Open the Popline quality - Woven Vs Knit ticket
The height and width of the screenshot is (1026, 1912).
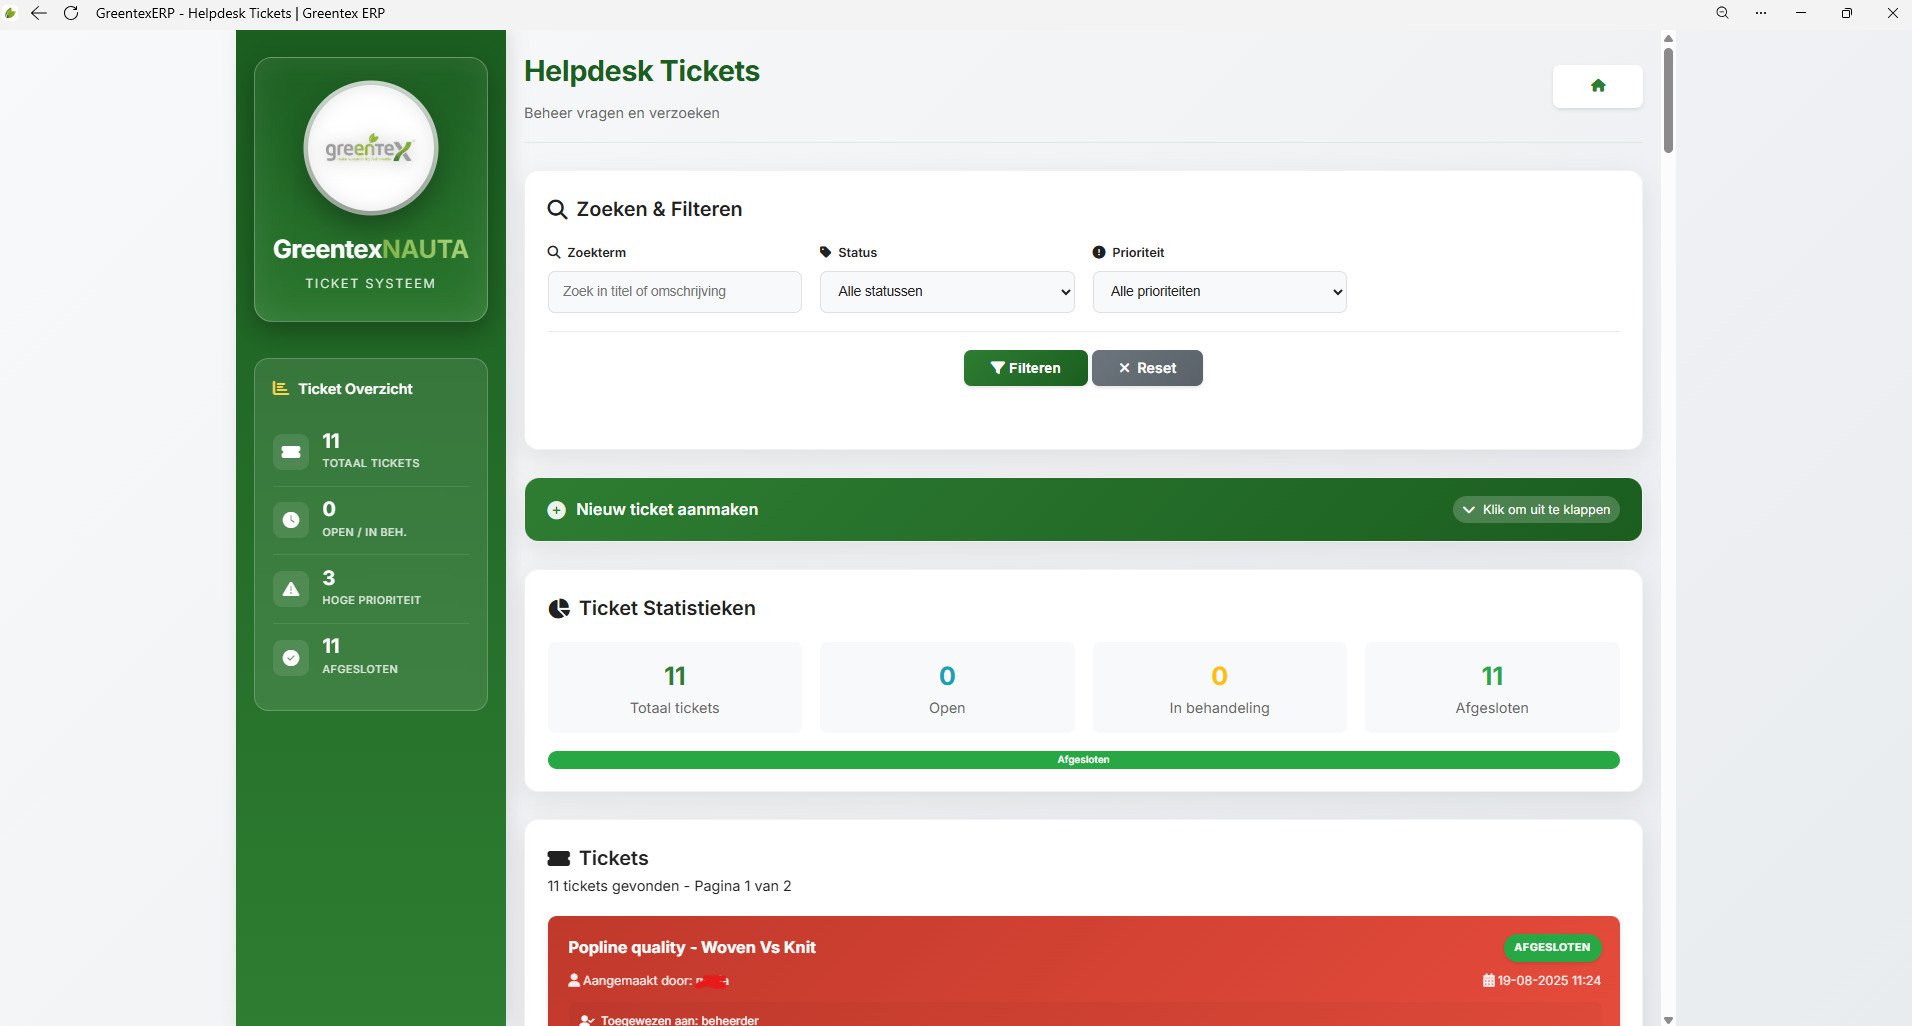click(x=692, y=947)
